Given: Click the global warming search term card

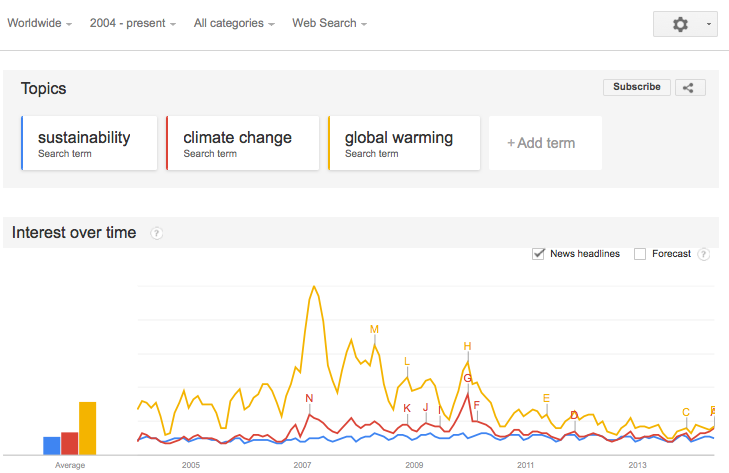Looking at the screenshot, I should (404, 143).
